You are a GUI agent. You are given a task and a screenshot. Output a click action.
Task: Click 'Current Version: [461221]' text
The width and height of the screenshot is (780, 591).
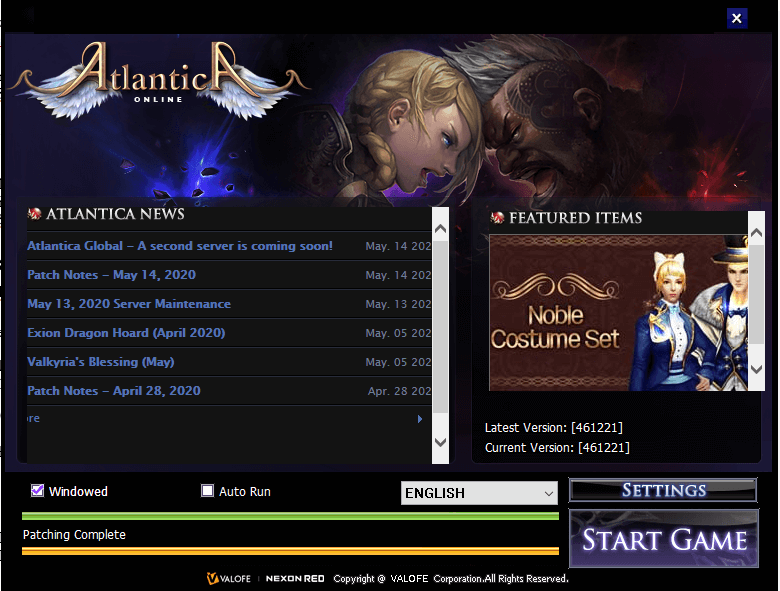pyautogui.click(x=557, y=448)
